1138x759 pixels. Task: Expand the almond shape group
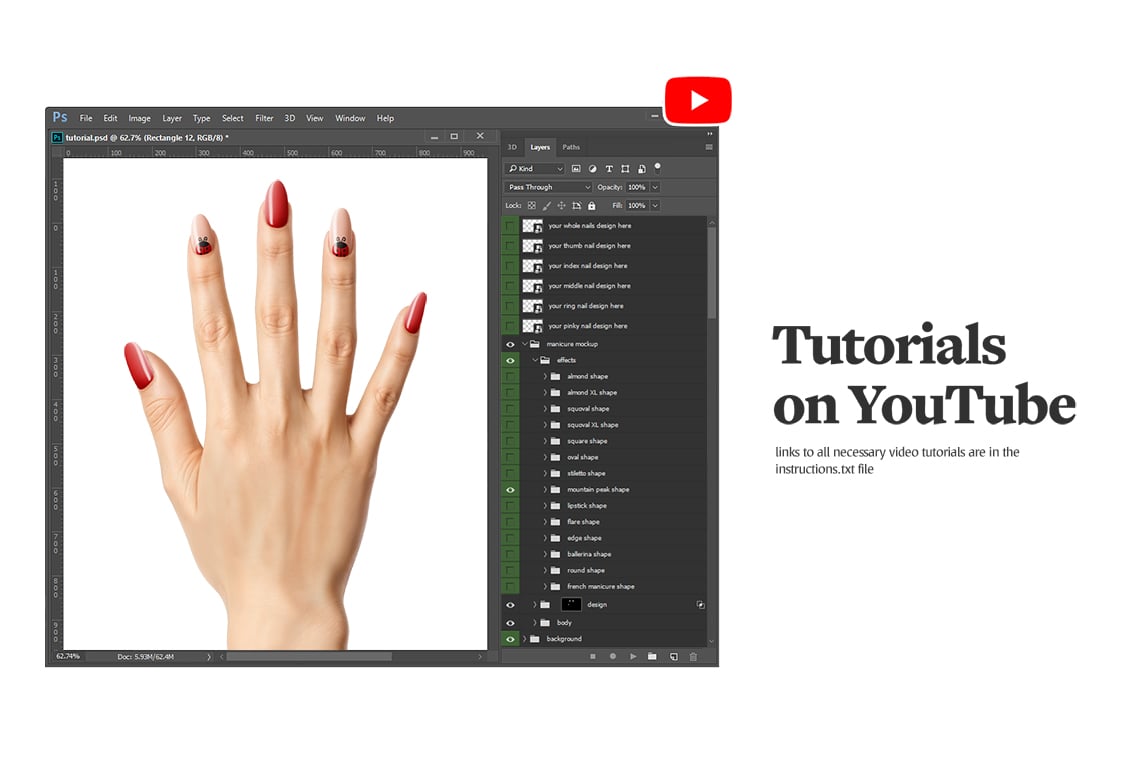[545, 375]
